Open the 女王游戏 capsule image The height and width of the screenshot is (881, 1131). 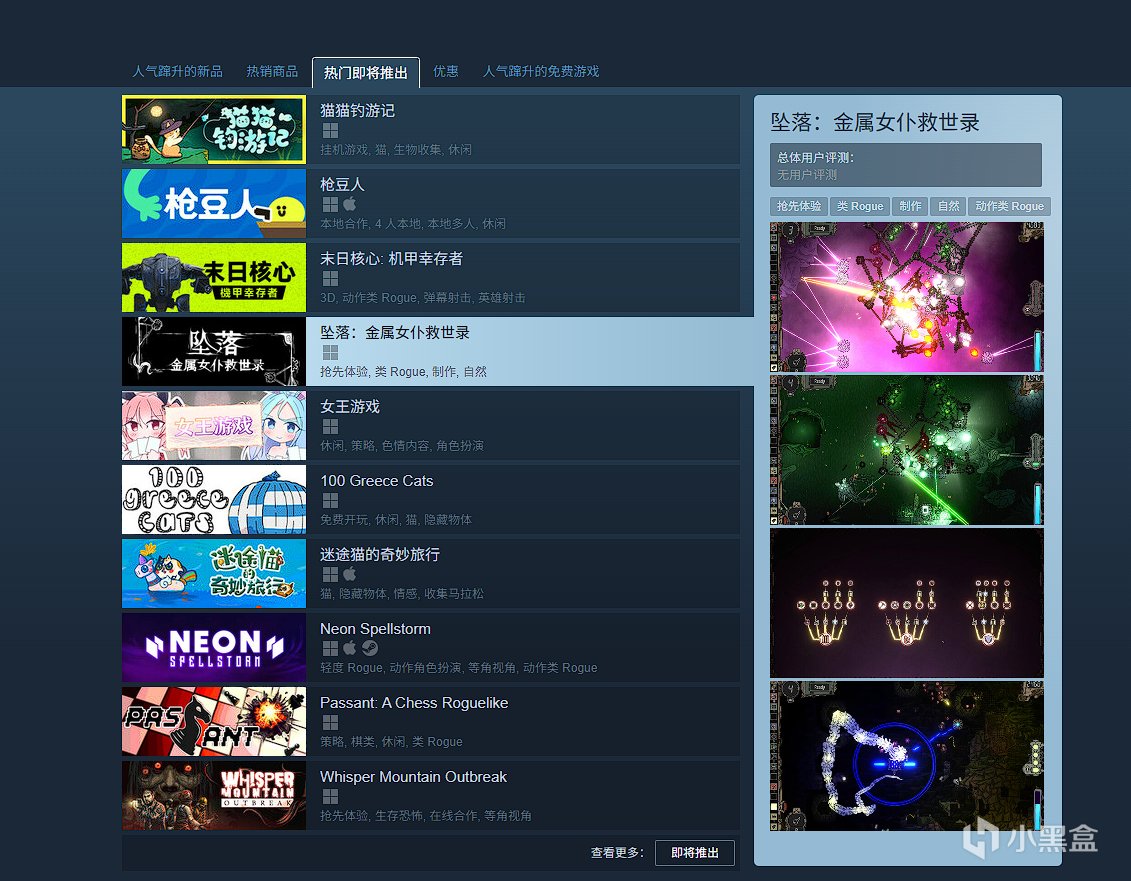(x=214, y=426)
